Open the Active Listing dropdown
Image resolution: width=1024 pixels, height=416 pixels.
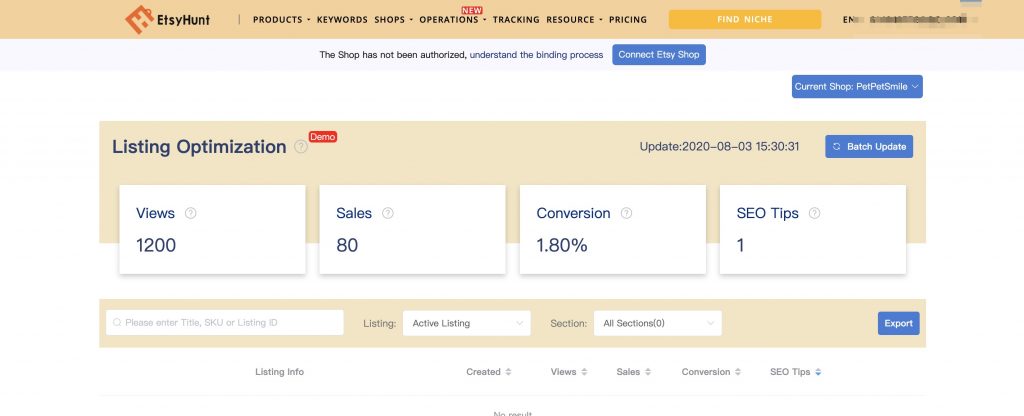467,323
